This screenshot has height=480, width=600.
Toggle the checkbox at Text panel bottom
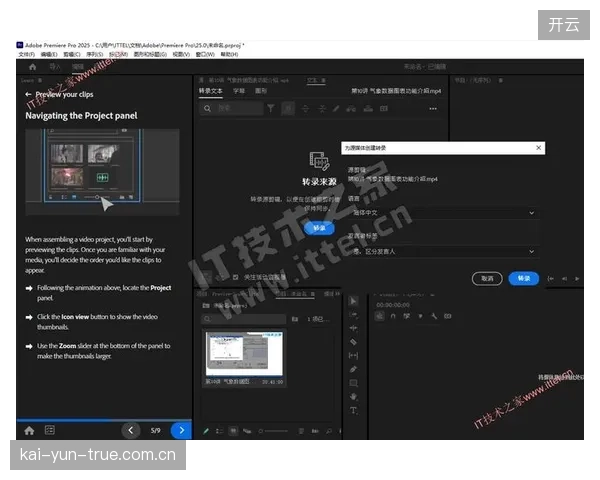click(x=235, y=277)
